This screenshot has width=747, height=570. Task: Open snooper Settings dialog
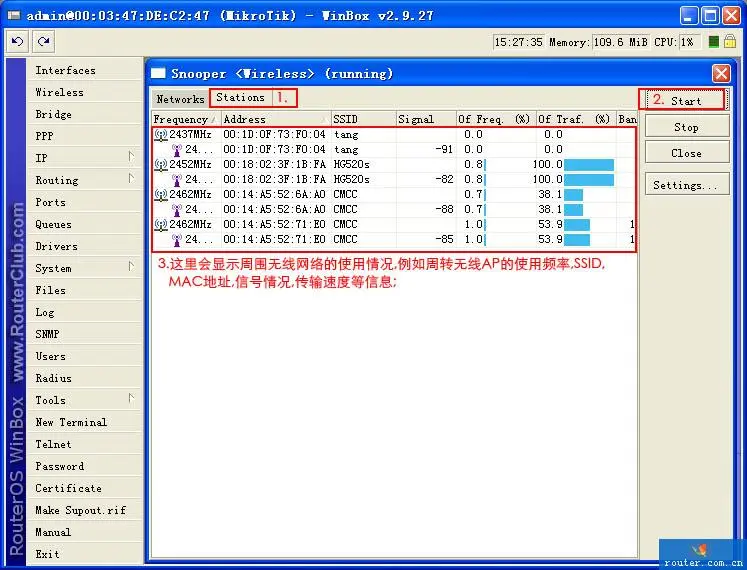coord(686,184)
